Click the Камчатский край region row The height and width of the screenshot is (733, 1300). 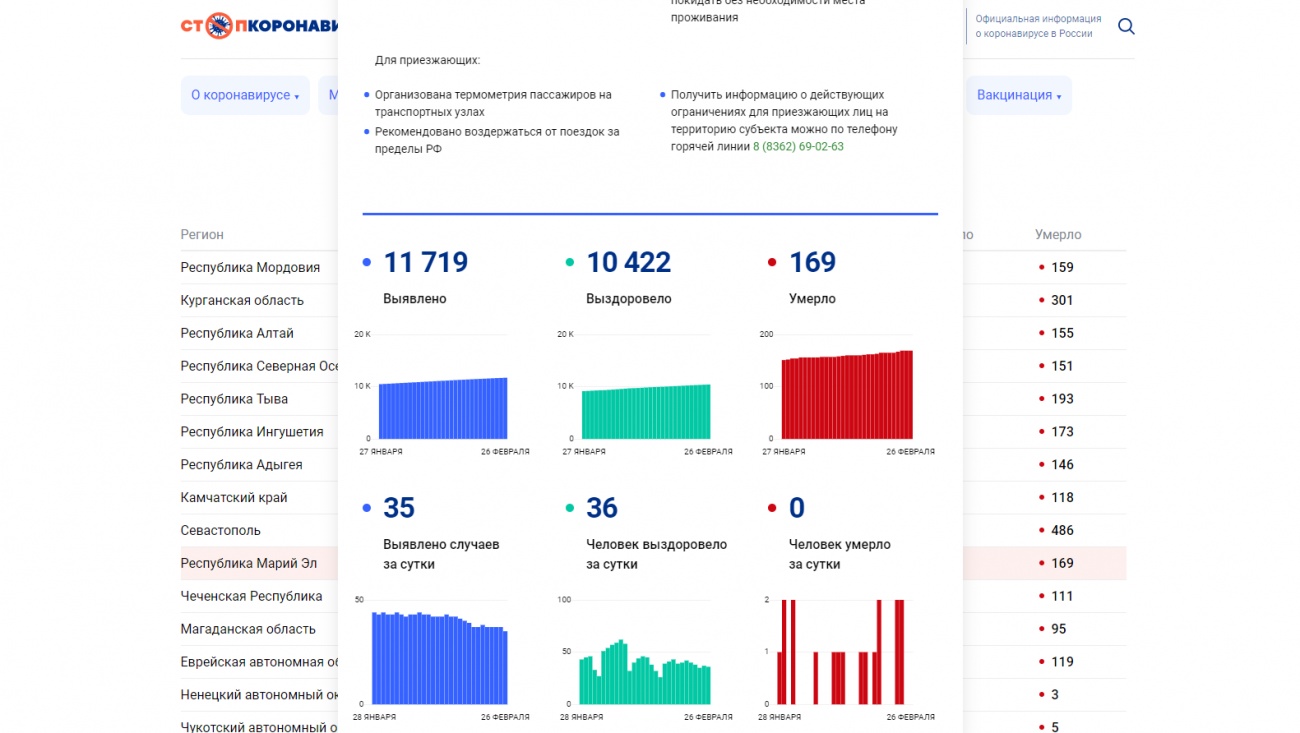pyautogui.click(x=233, y=497)
